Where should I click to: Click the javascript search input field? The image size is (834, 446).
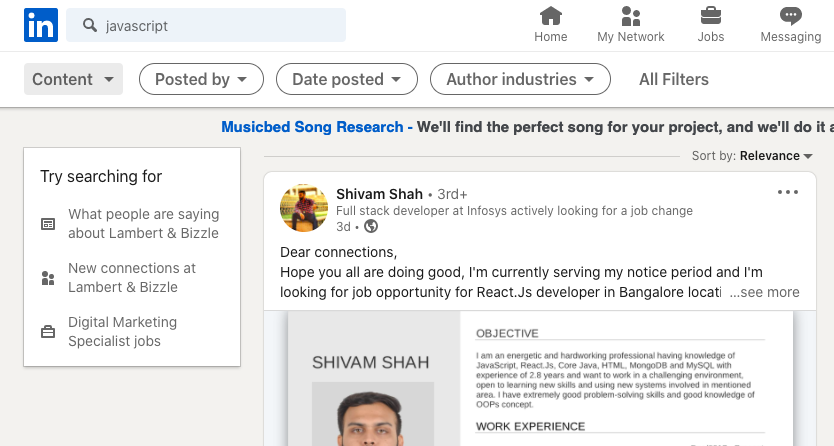220,26
